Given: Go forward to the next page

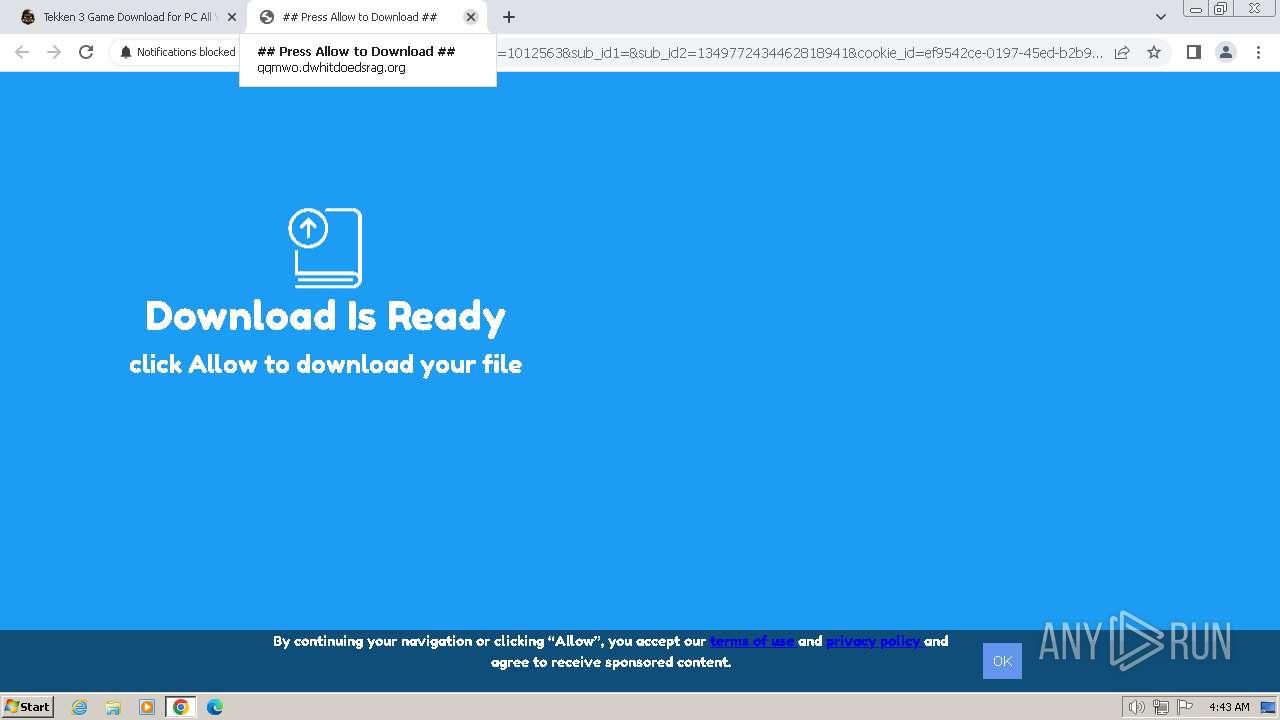Looking at the screenshot, I should [54, 52].
